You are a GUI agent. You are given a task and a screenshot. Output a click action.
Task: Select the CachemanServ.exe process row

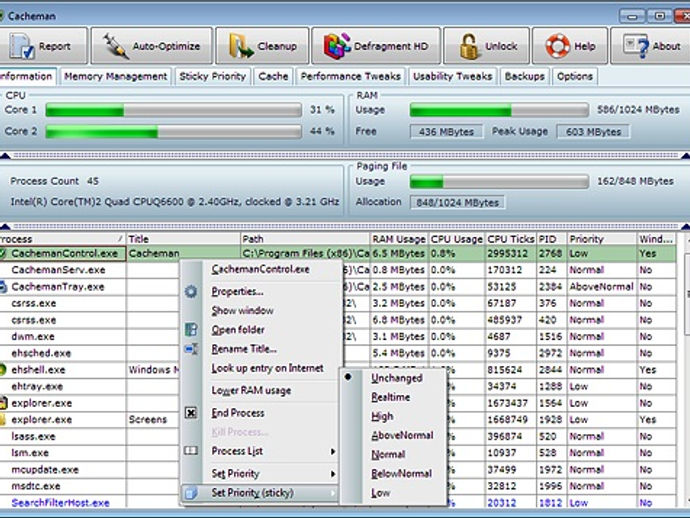click(338, 270)
